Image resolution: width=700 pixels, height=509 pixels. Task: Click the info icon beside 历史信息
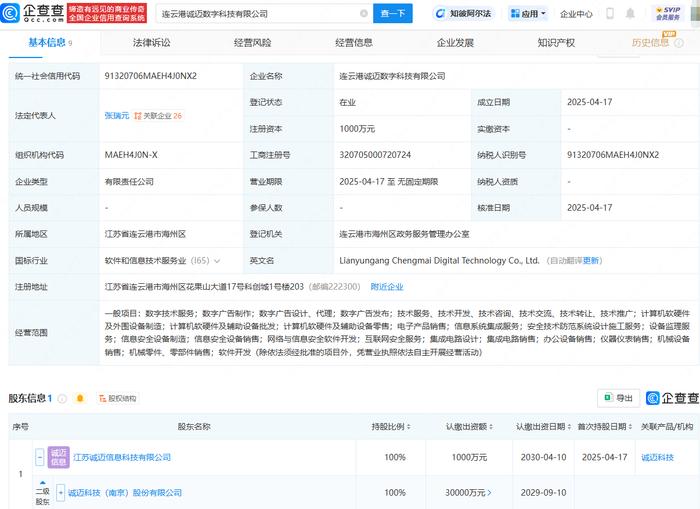point(679,43)
